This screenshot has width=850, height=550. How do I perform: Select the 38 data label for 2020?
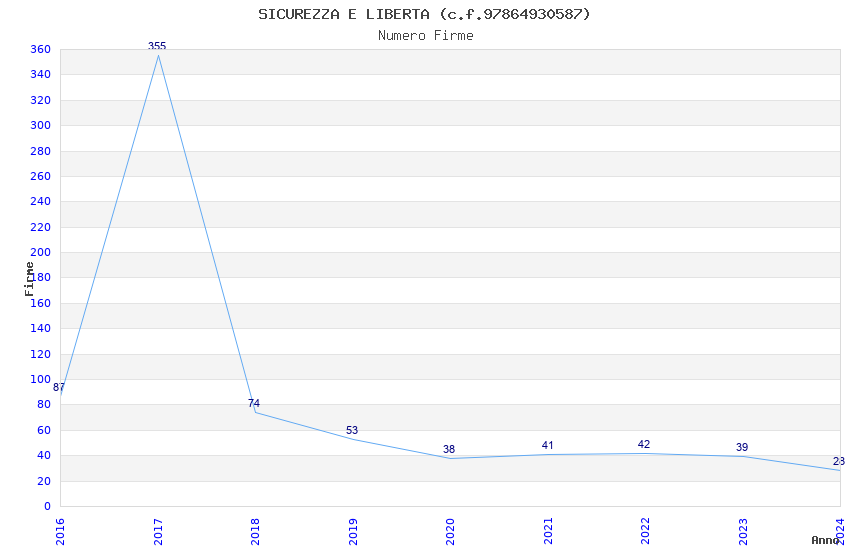tap(449, 449)
